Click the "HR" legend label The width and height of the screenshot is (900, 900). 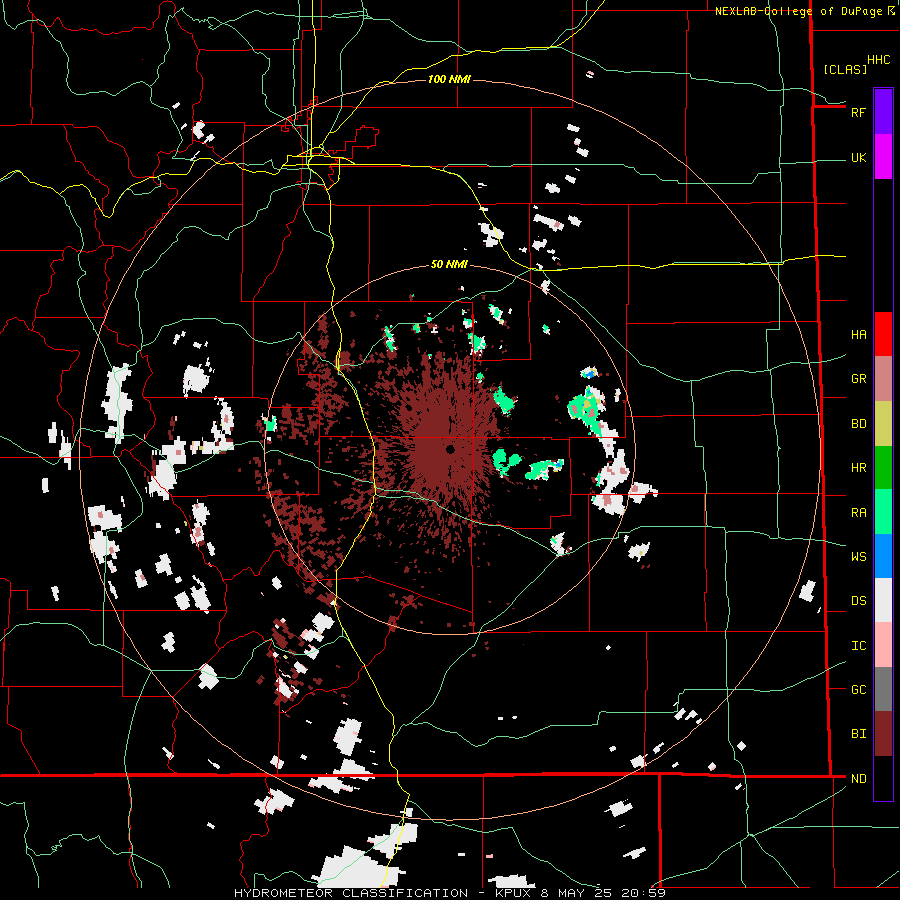click(858, 468)
